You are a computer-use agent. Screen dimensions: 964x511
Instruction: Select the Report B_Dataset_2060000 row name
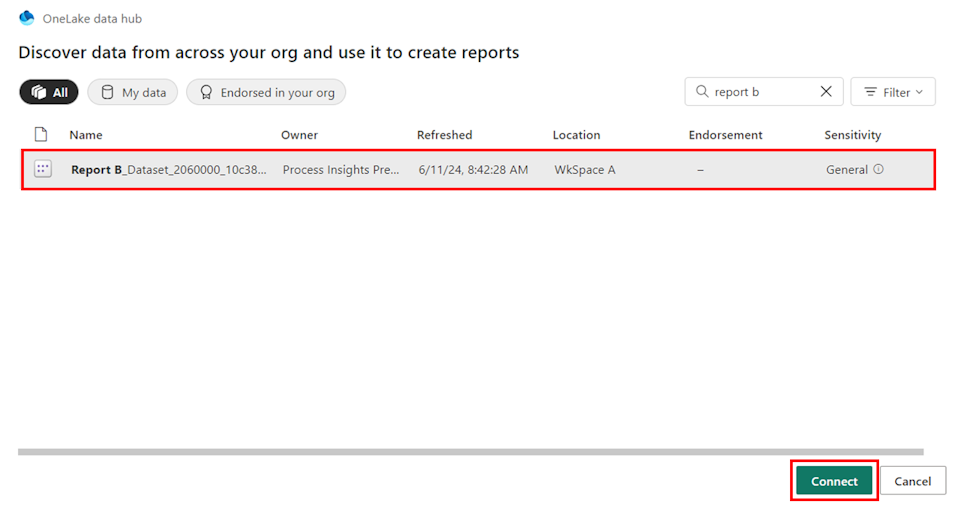coord(169,170)
